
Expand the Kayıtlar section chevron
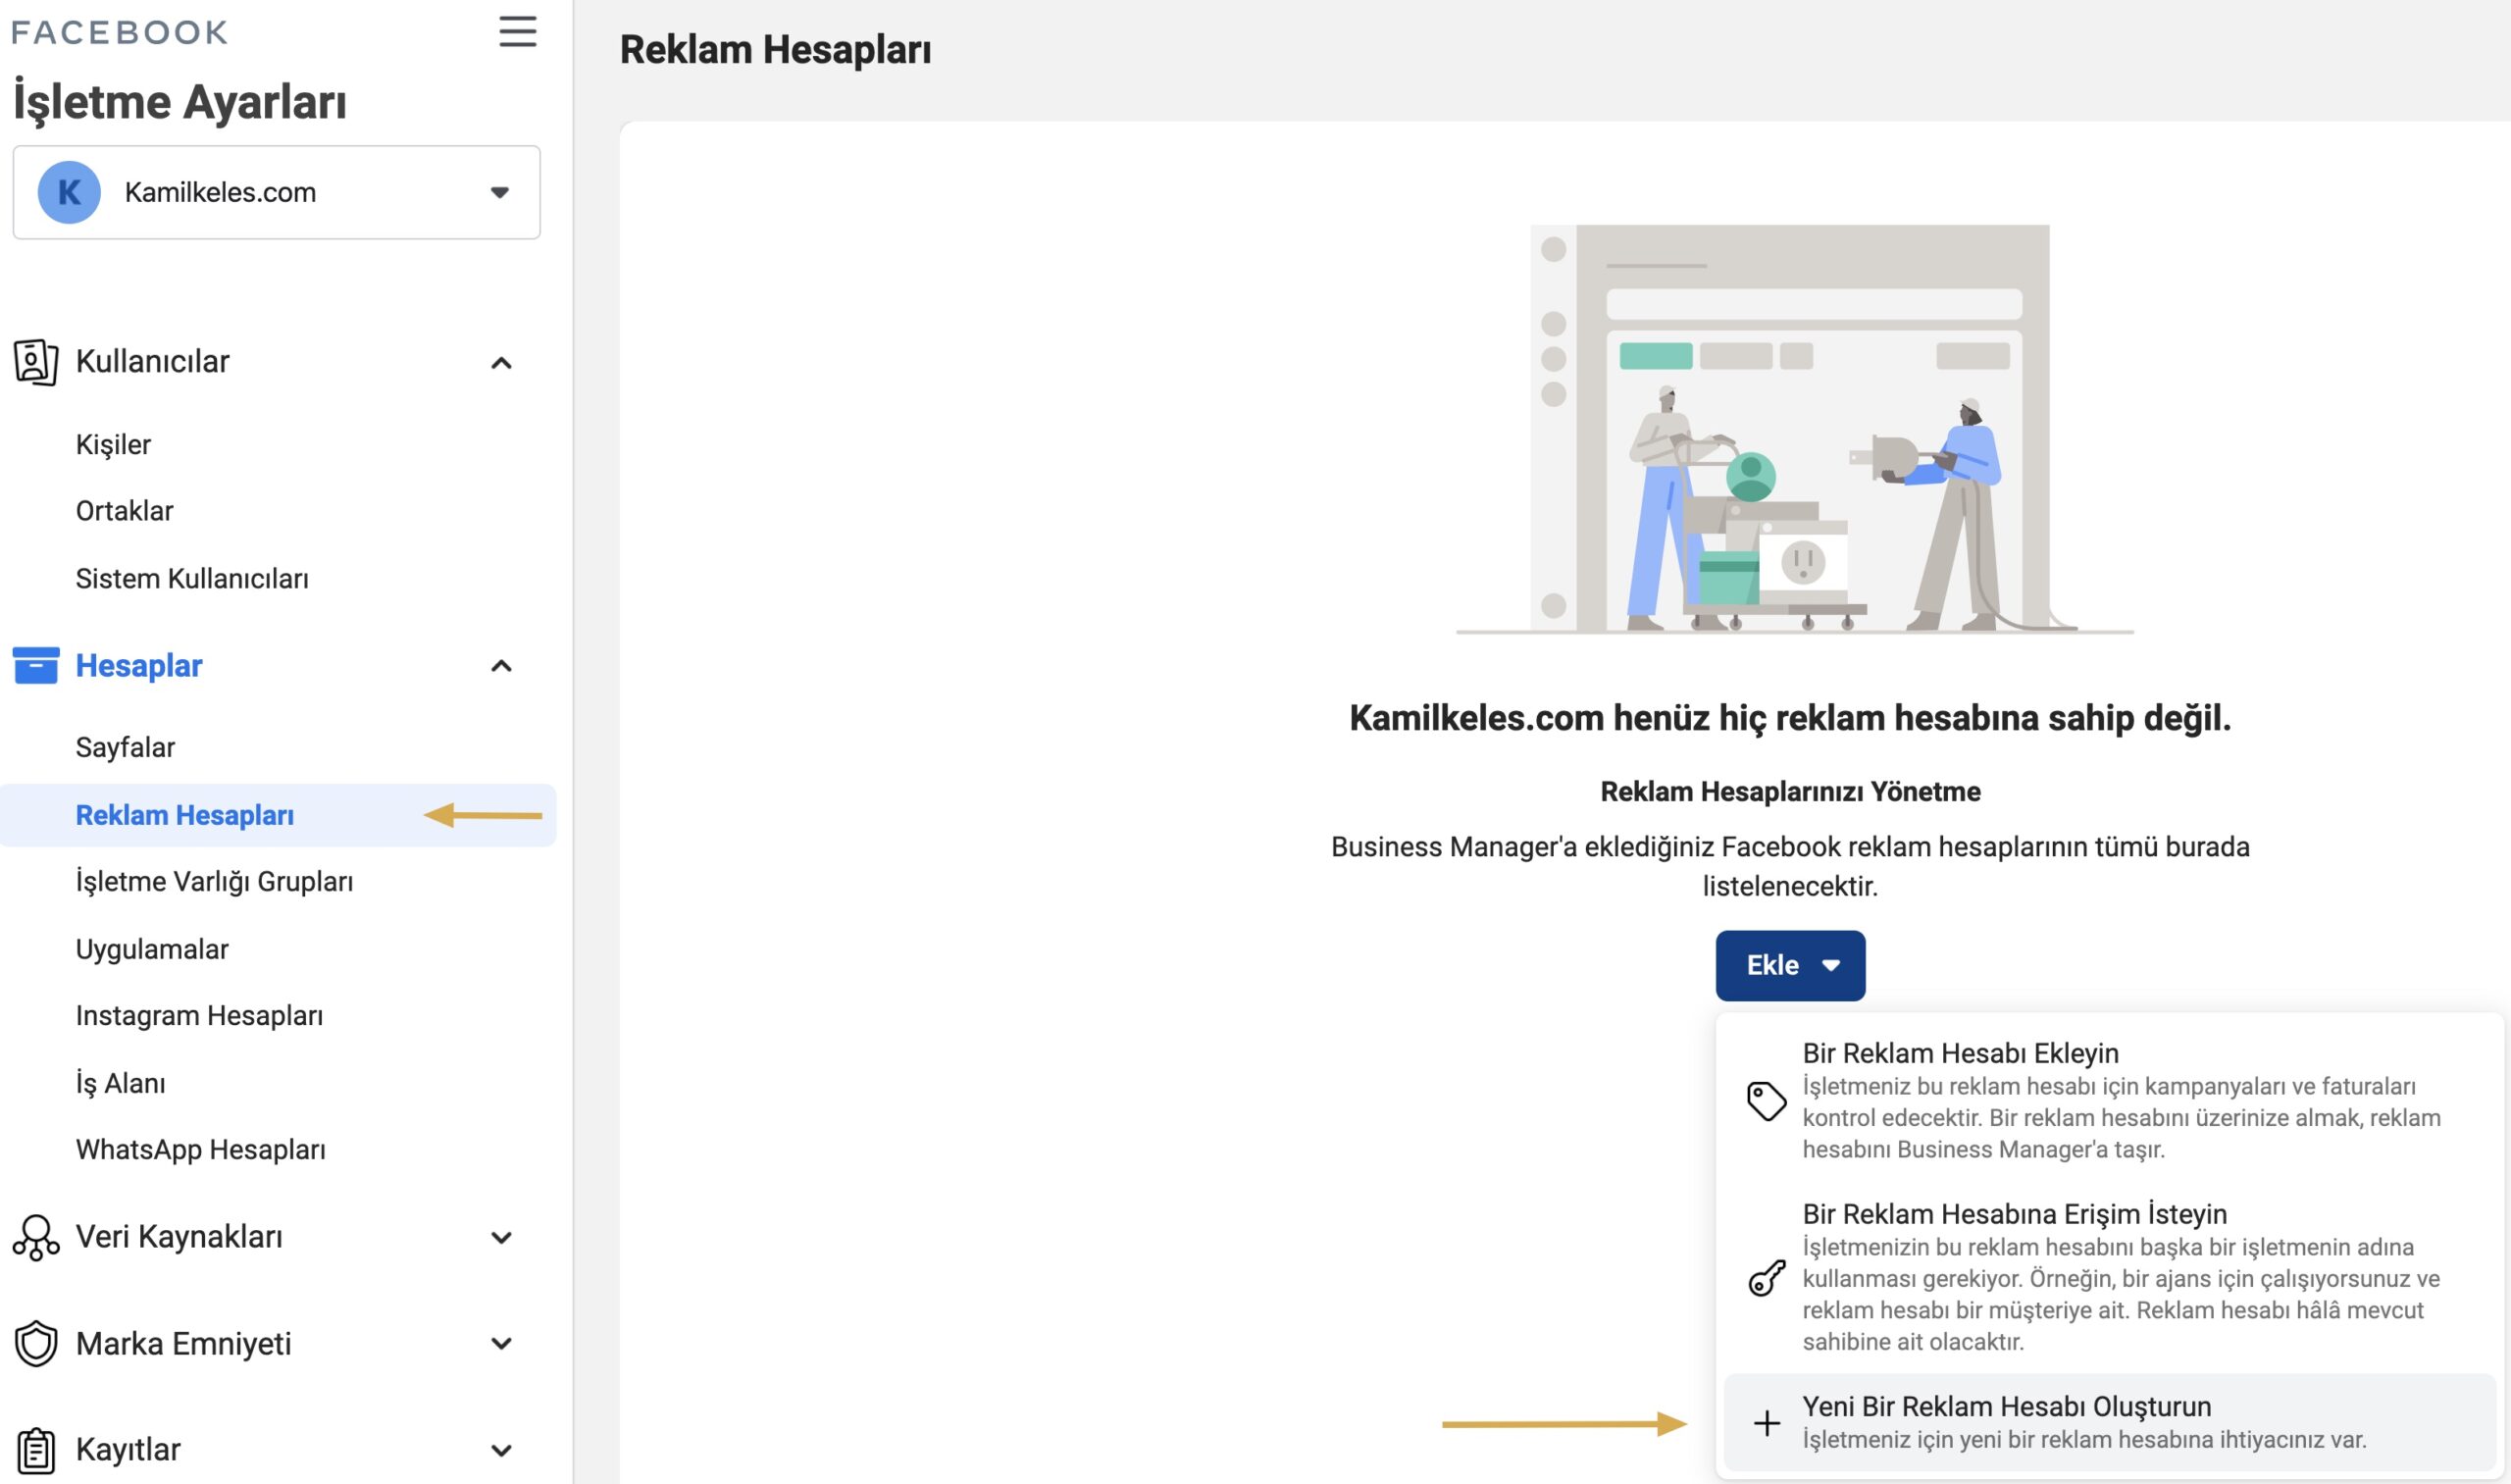click(501, 1451)
